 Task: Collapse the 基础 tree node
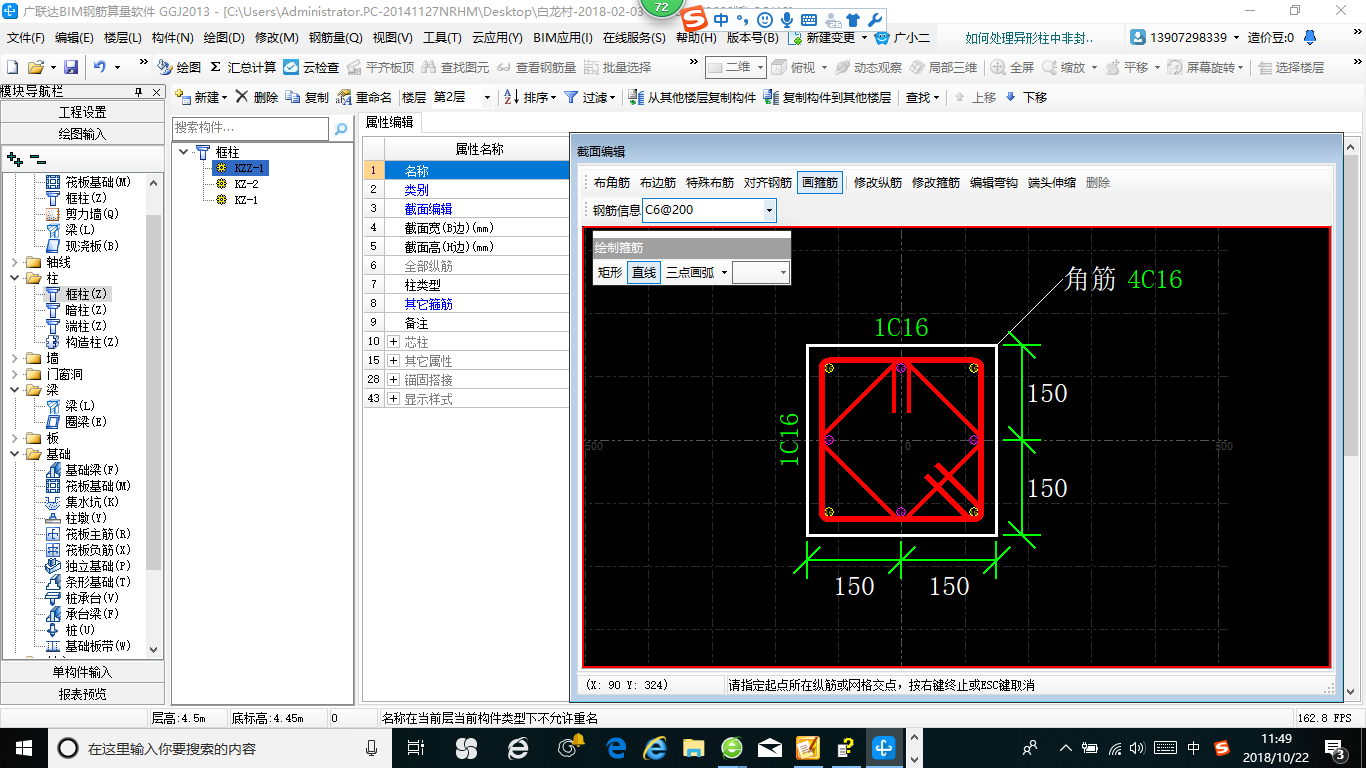click(14, 454)
